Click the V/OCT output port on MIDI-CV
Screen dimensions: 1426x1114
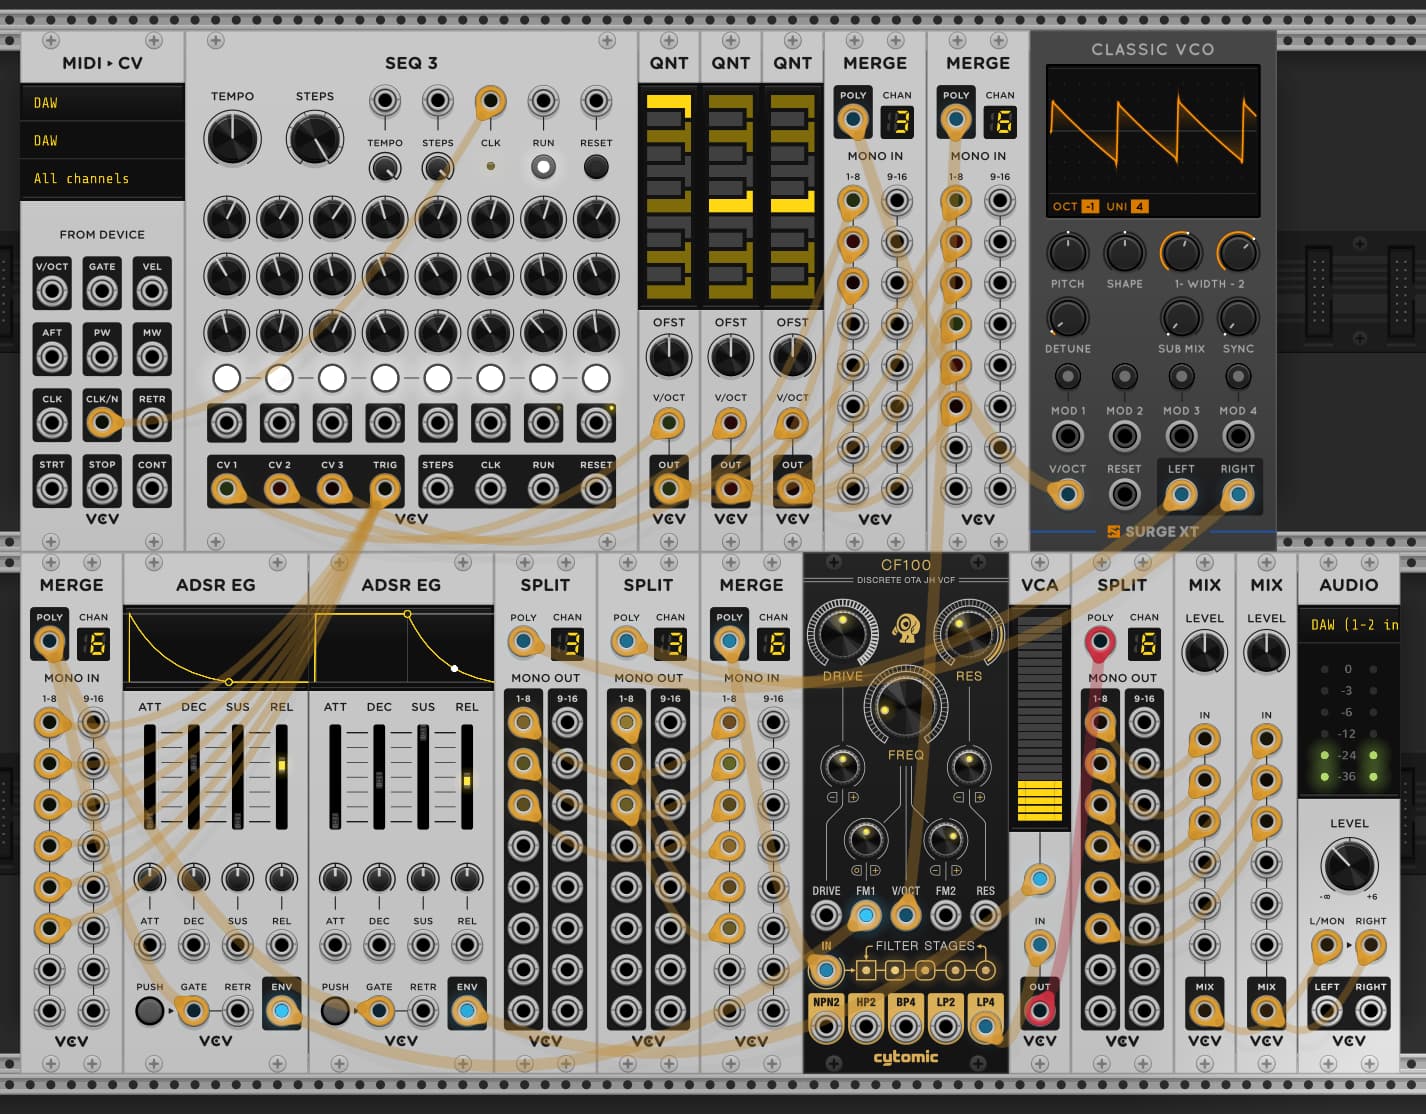[x=52, y=291]
